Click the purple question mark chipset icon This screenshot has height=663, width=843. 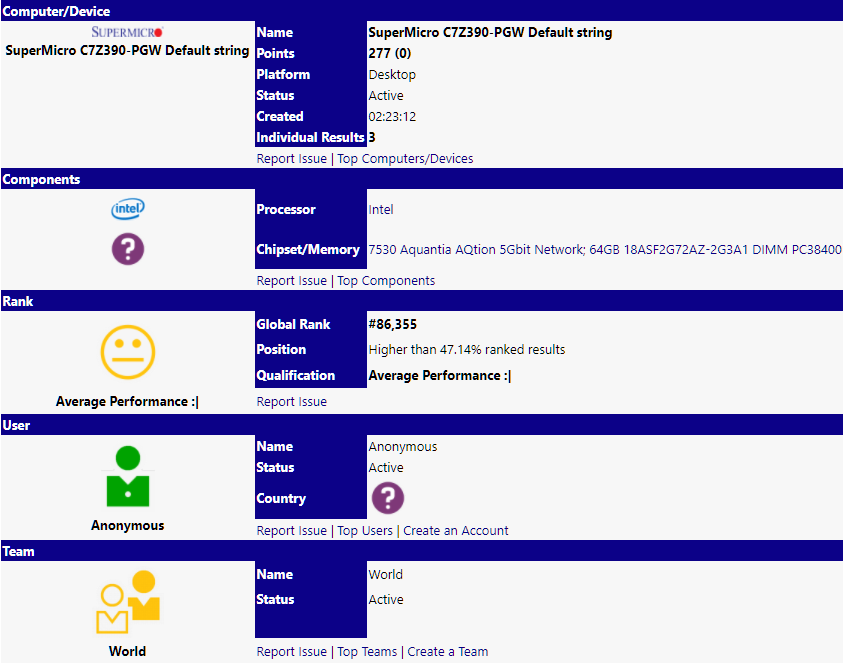coord(128,249)
